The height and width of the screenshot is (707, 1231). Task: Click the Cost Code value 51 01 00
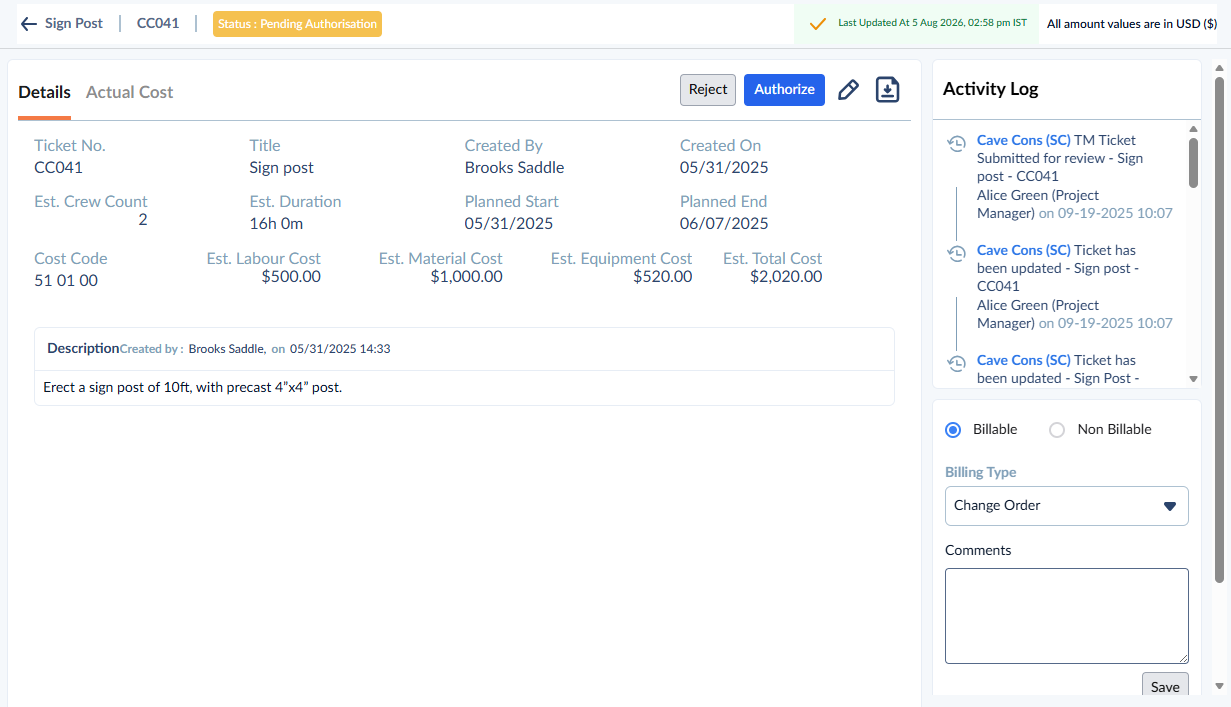click(66, 281)
